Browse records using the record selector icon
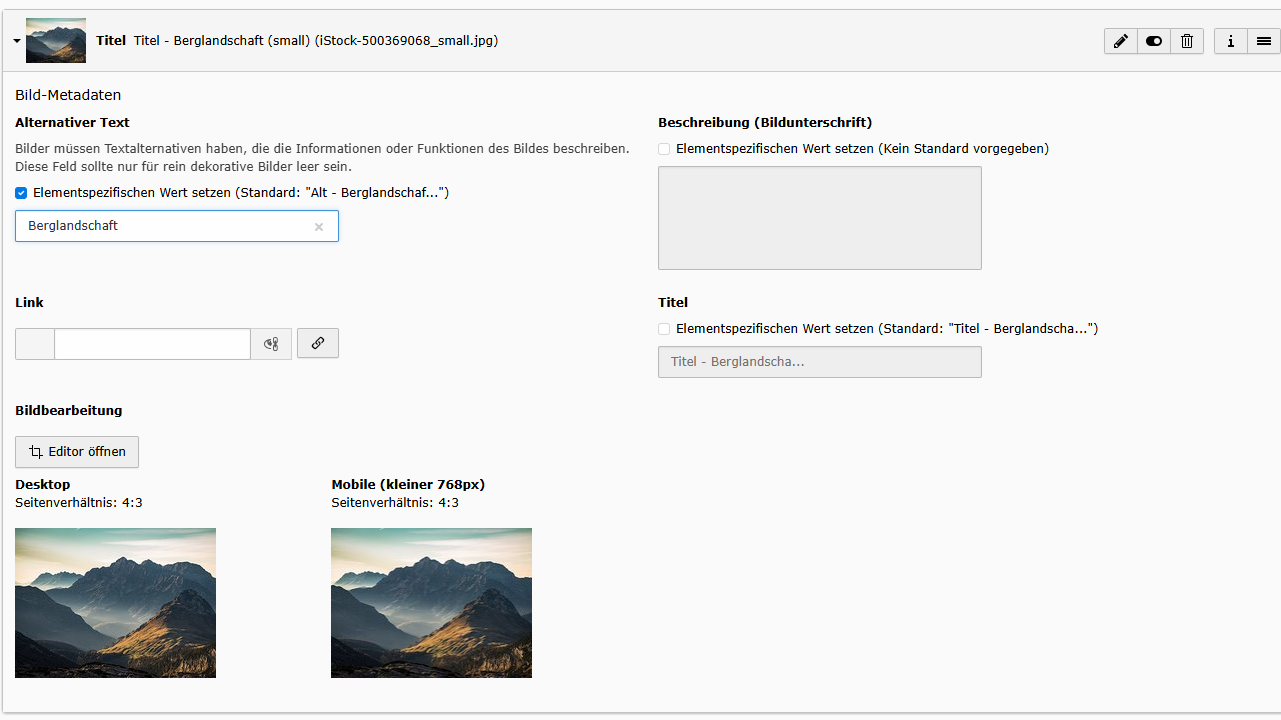This screenshot has height=720, width=1281. pos(270,343)
